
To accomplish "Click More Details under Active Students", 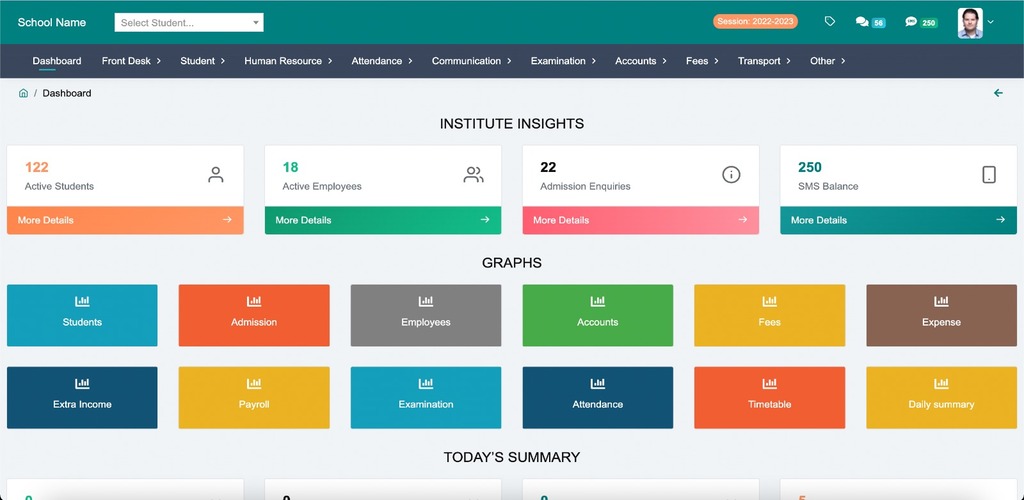I will coord(125,220).
